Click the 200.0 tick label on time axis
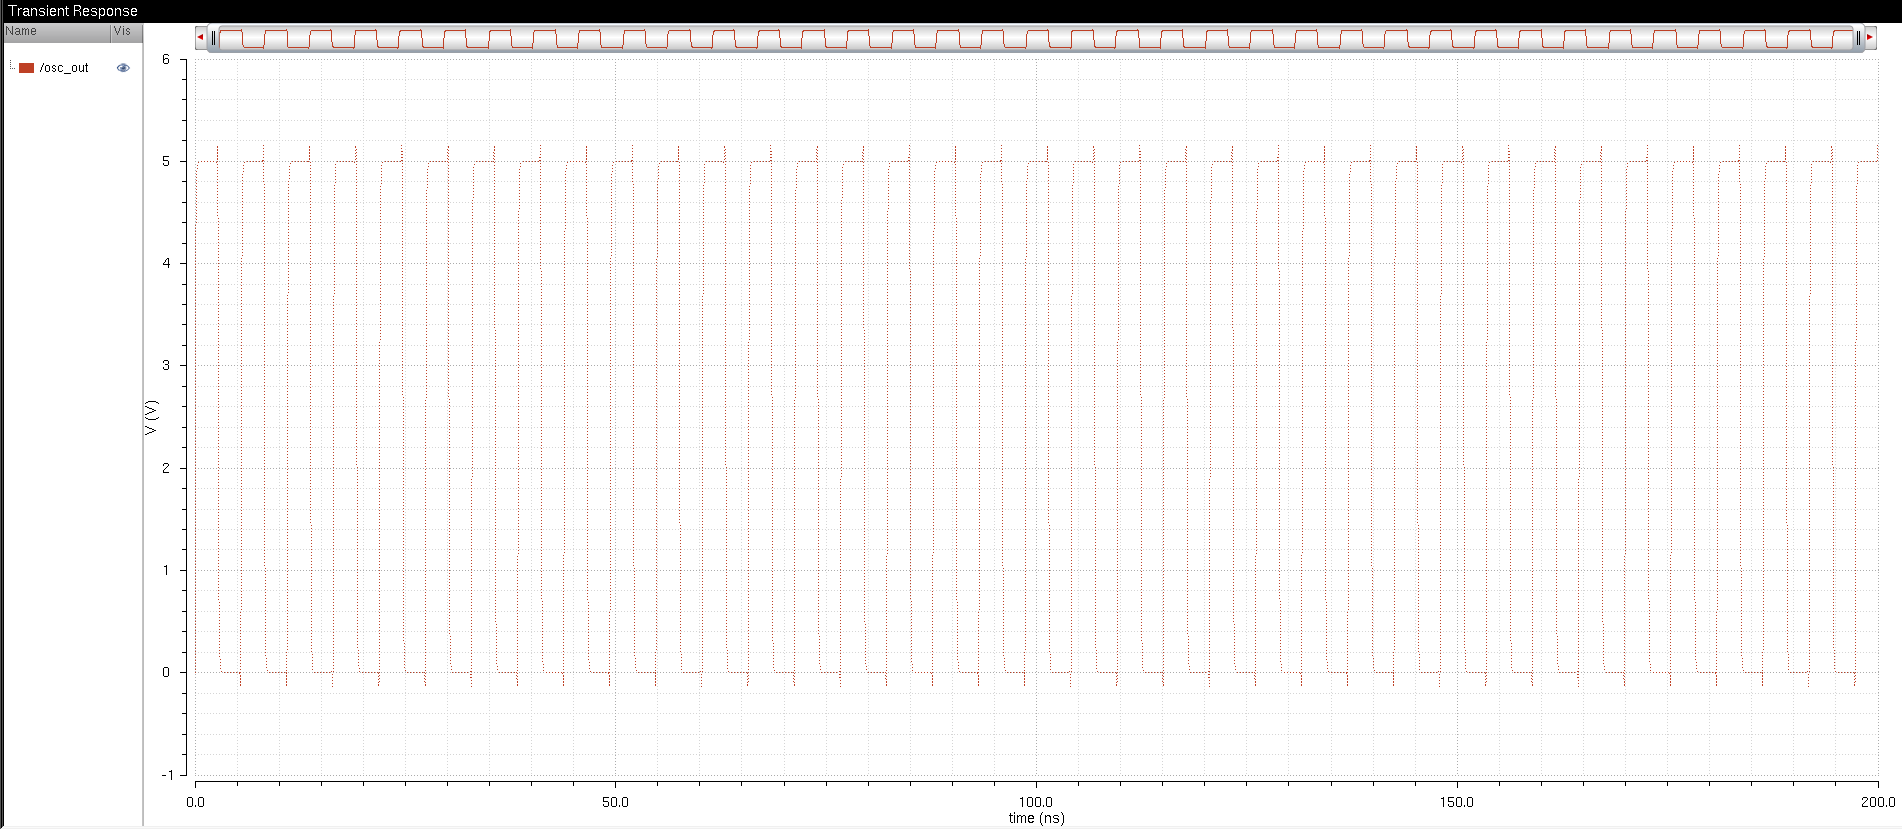 1877,802
